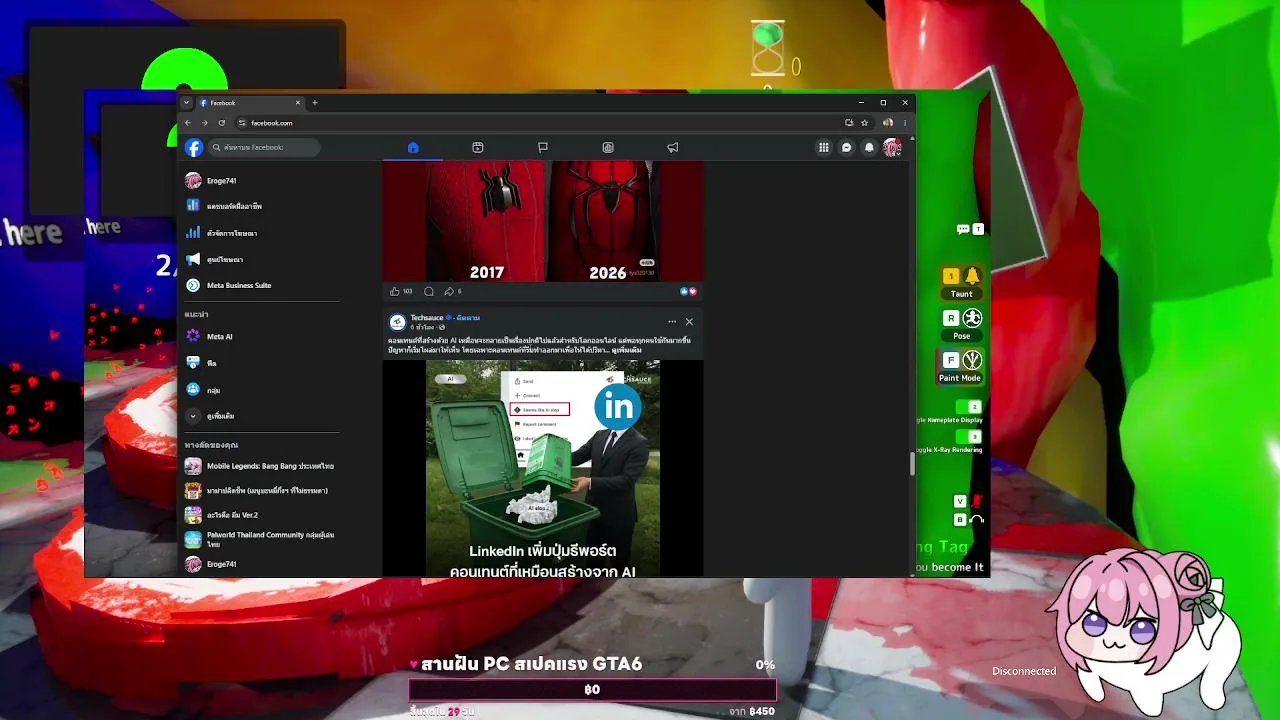Viewport: 1280px width, 720px height.
Task: Click the Taunt bell in the game
Action: (x=972, y=276)
